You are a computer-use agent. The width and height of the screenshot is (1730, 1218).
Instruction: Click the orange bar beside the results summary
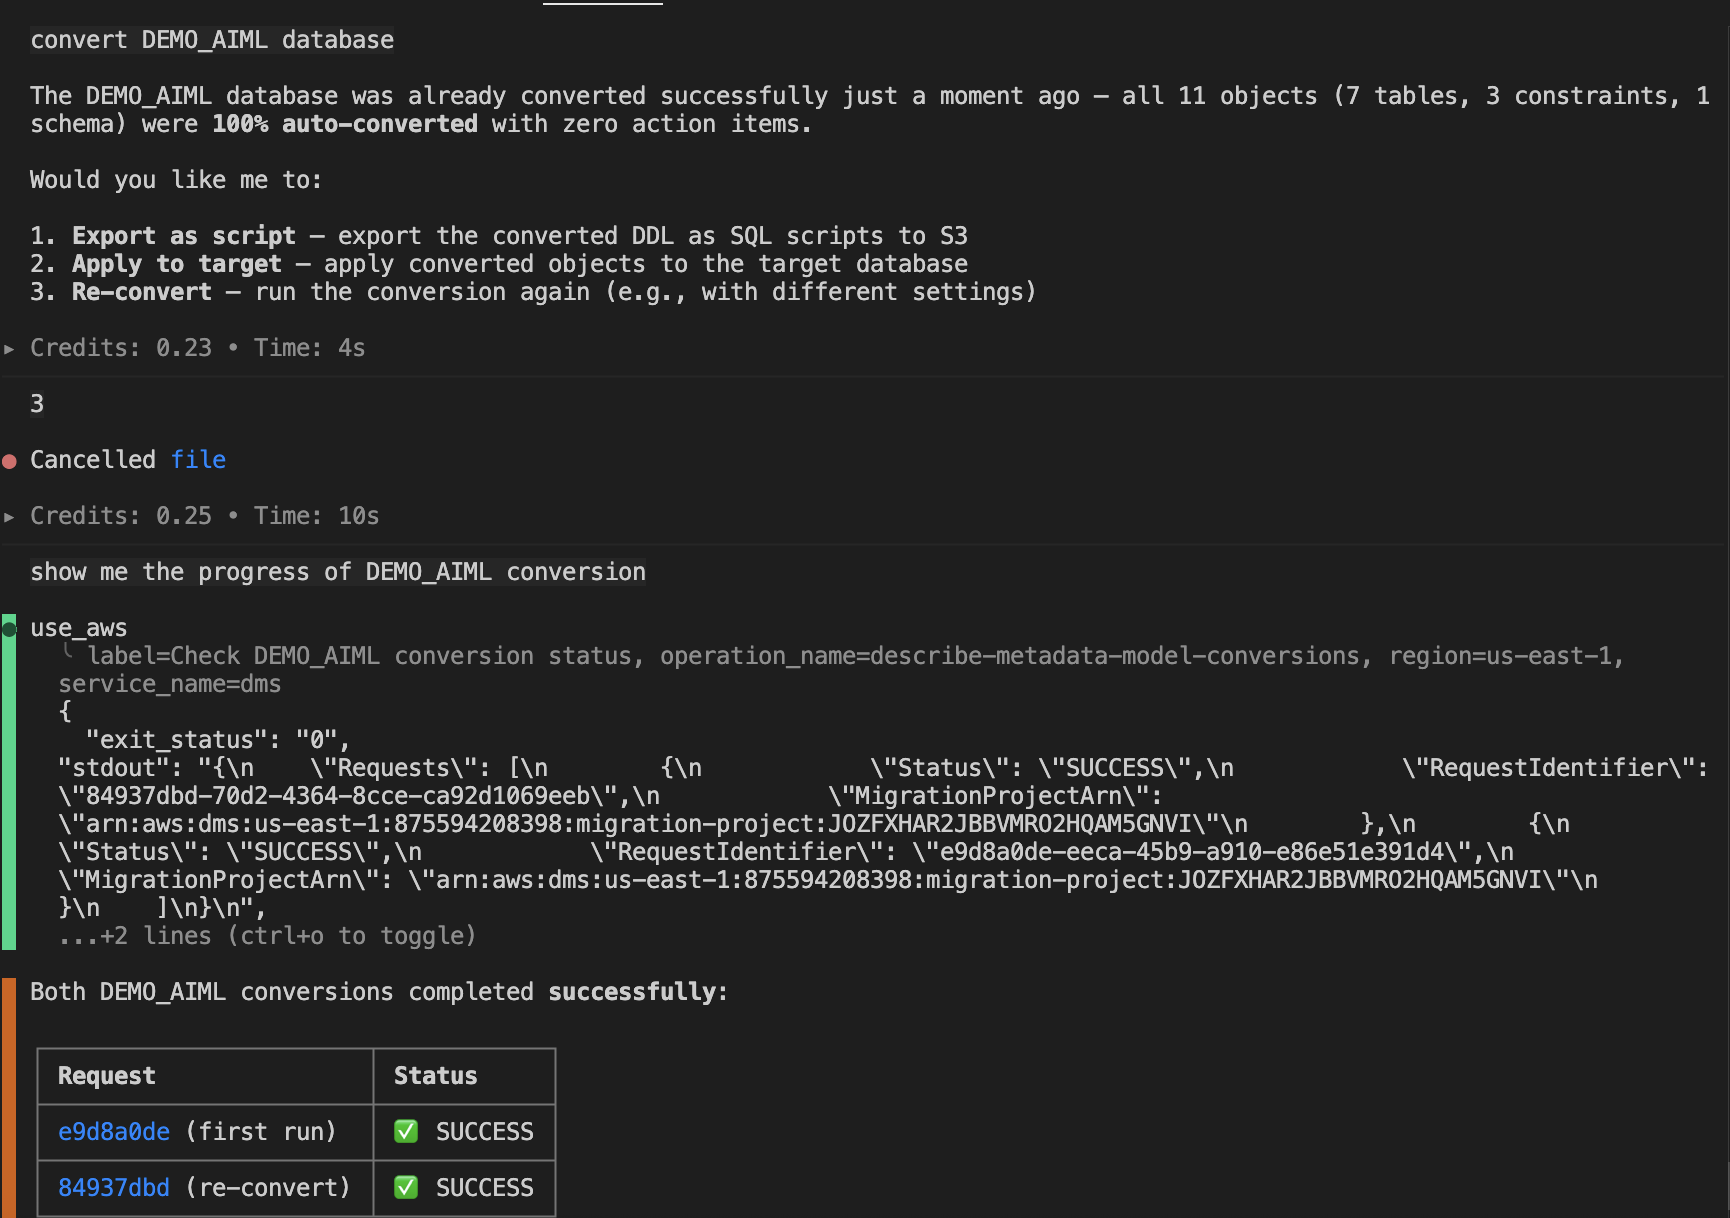pos(9,1098)
